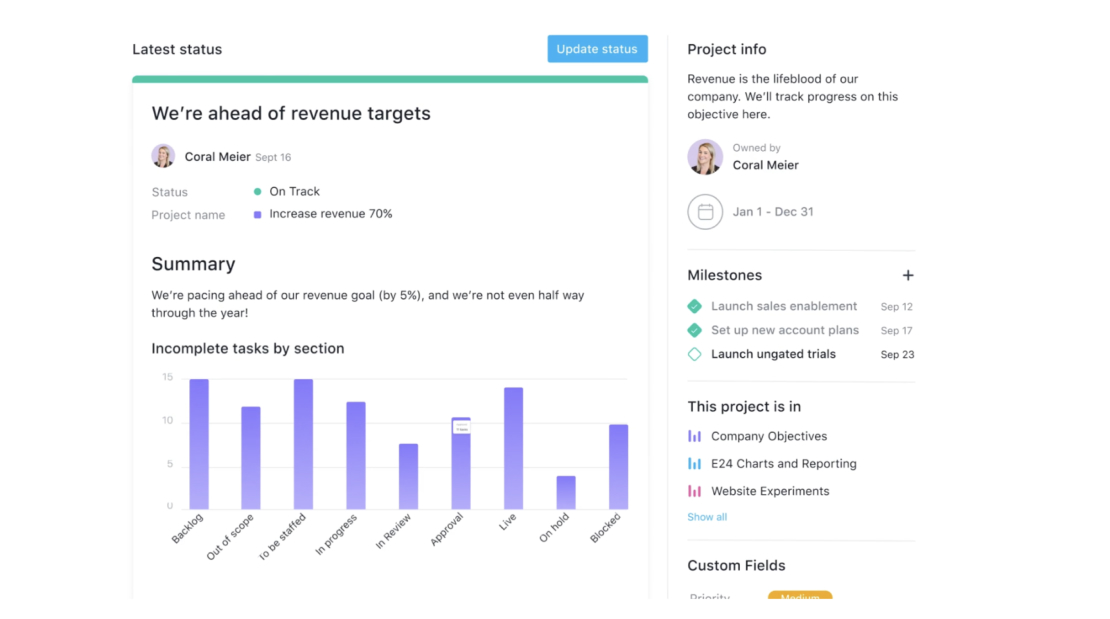
Task: Click the project description text under Project info
Action: point(792,96)
